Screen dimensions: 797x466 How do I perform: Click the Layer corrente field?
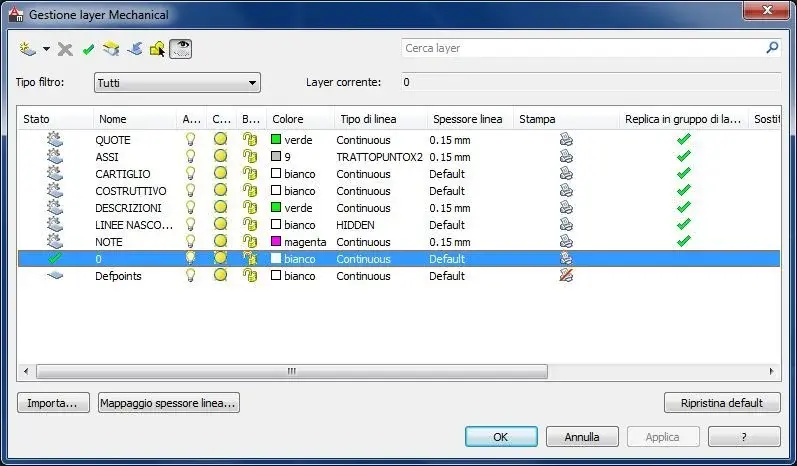click(x=591, y=82)
